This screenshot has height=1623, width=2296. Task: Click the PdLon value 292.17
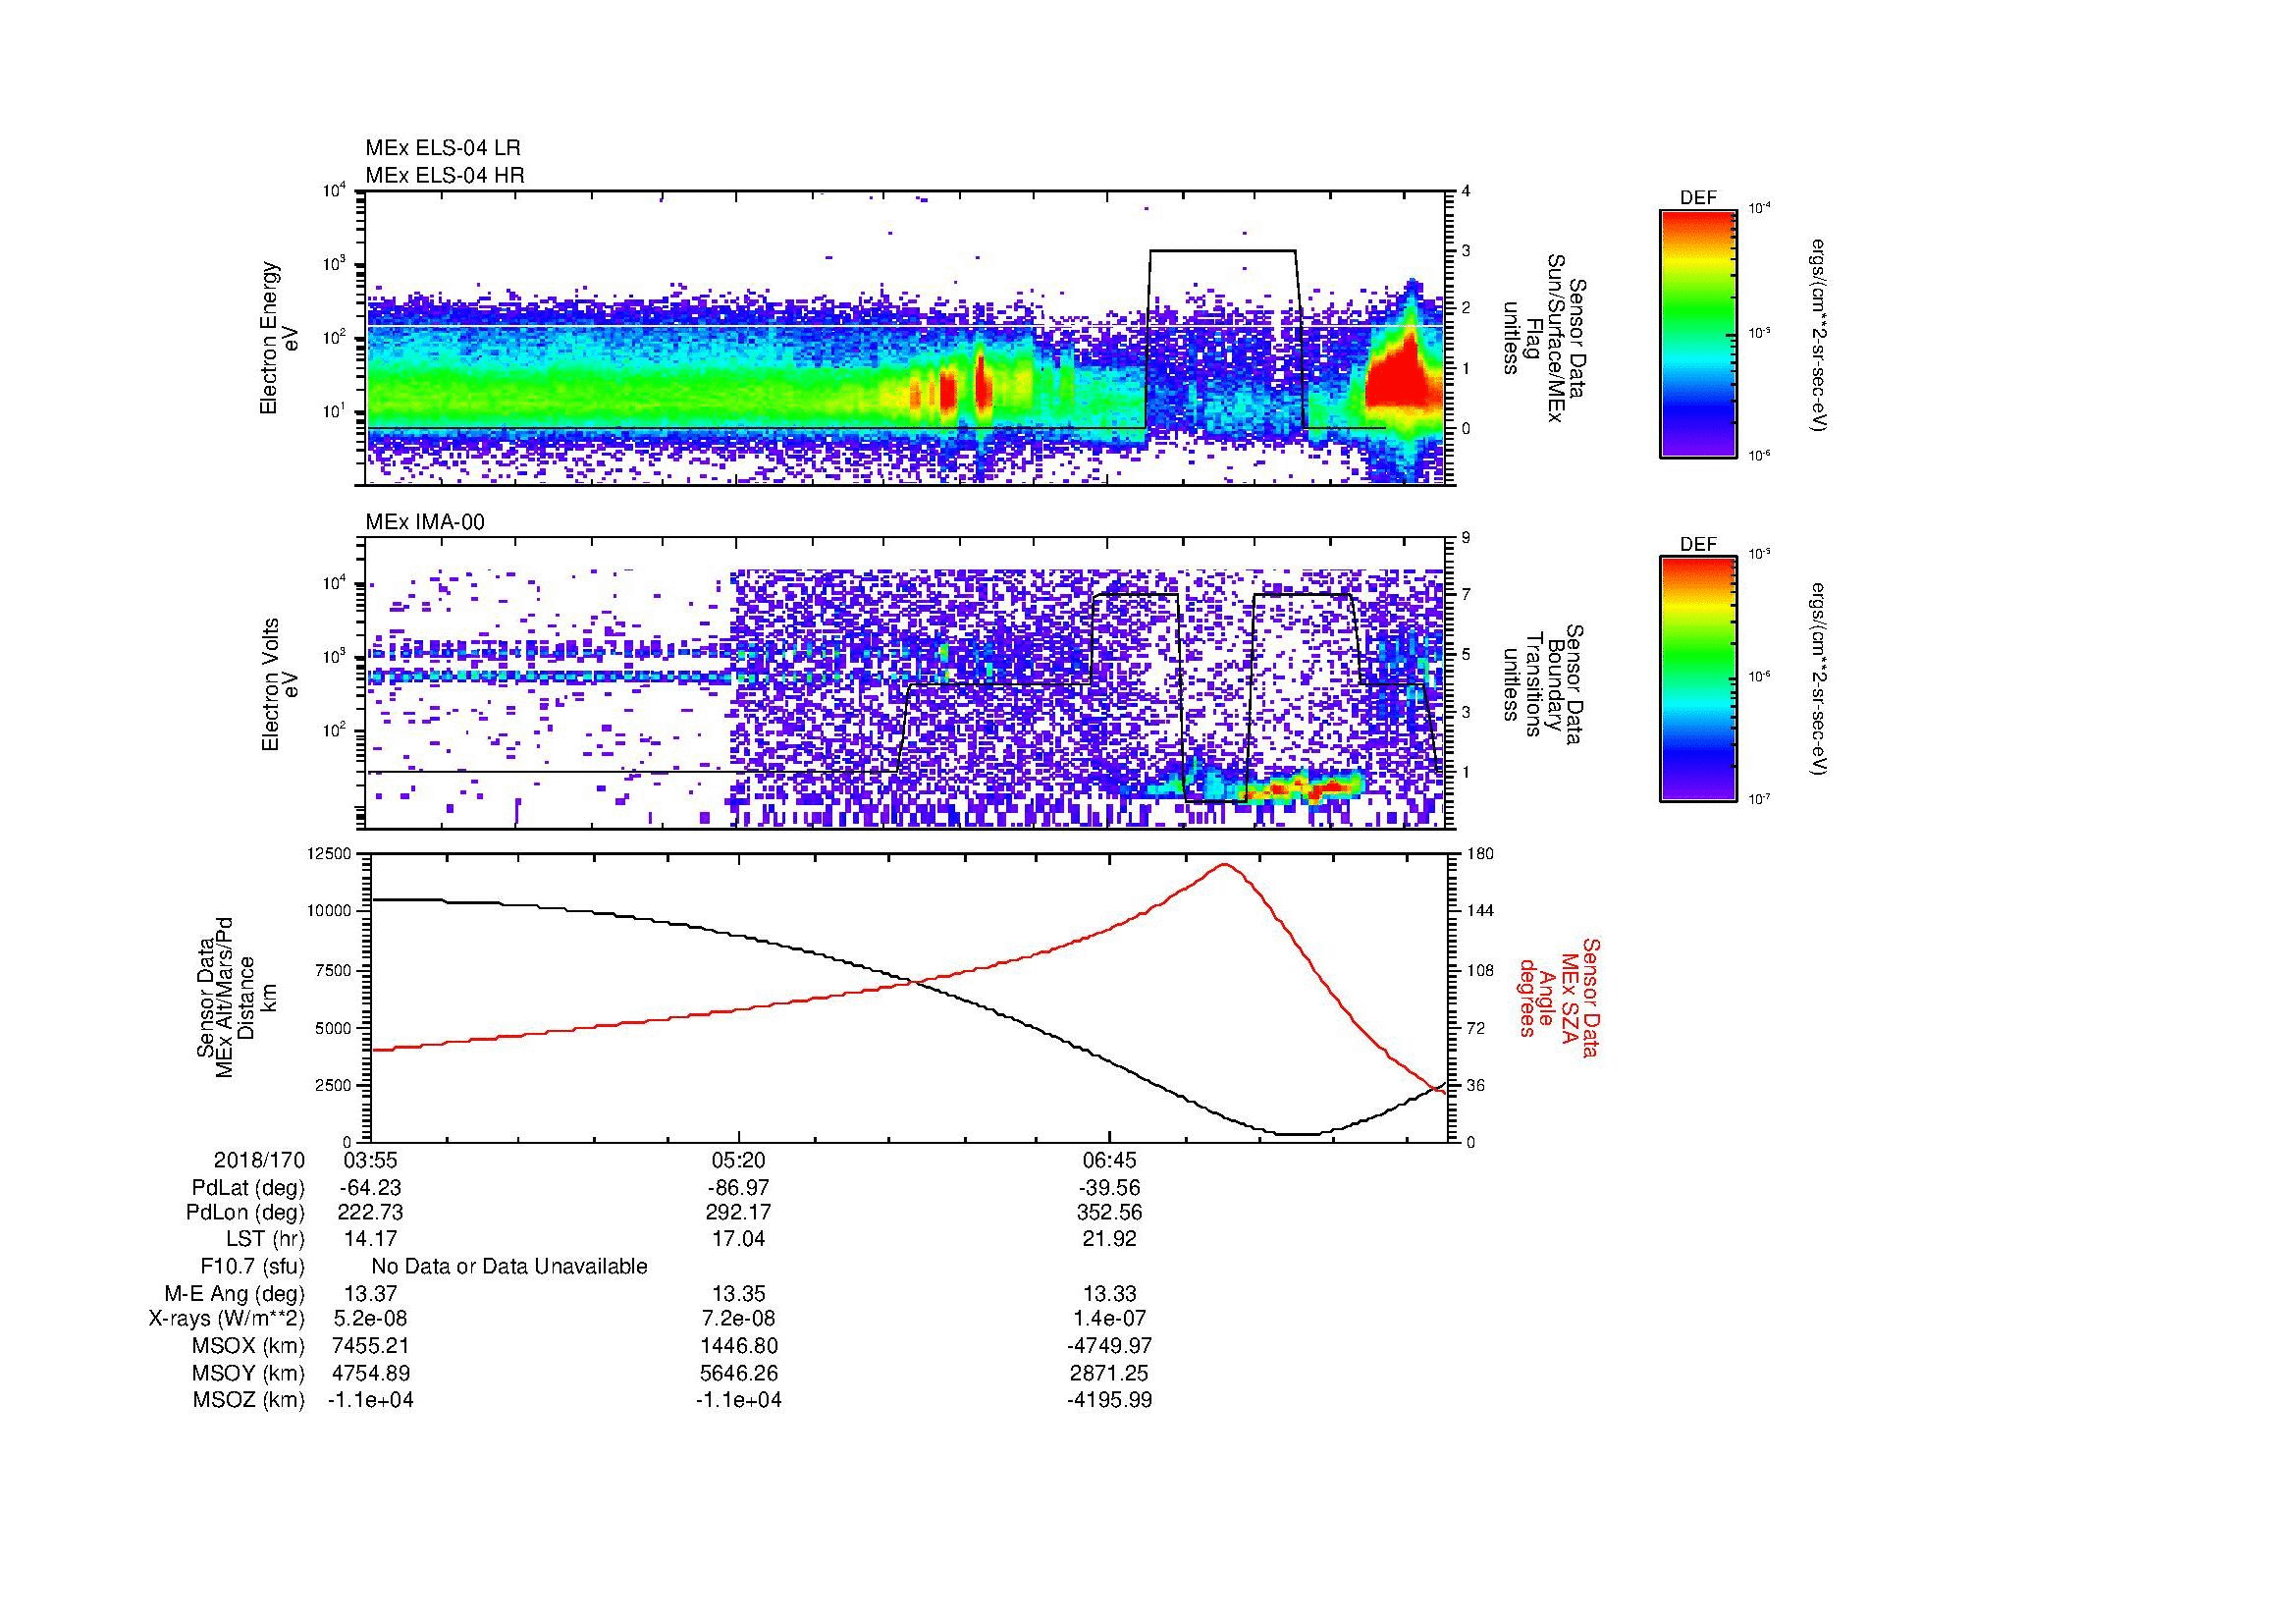pos(739,1213)
